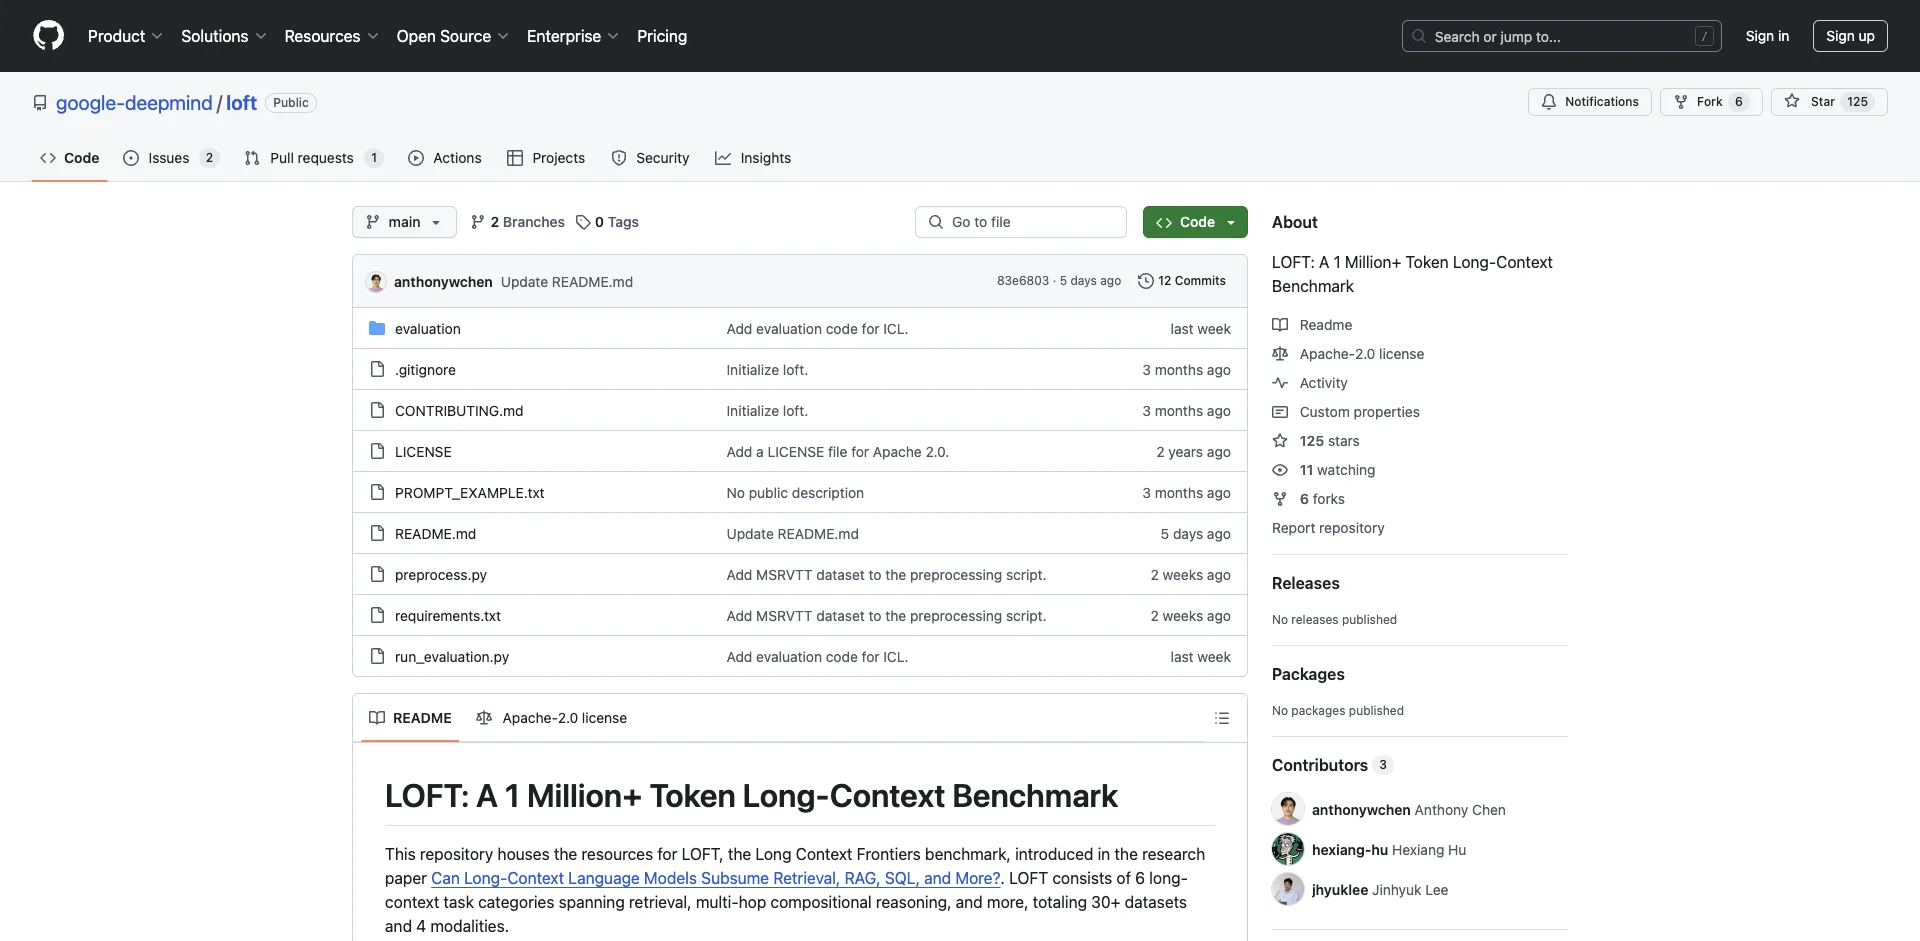The width and height of the screenshot is (1920, 941).
Task: Open the README outline list icon
Action: (1222, 718)
